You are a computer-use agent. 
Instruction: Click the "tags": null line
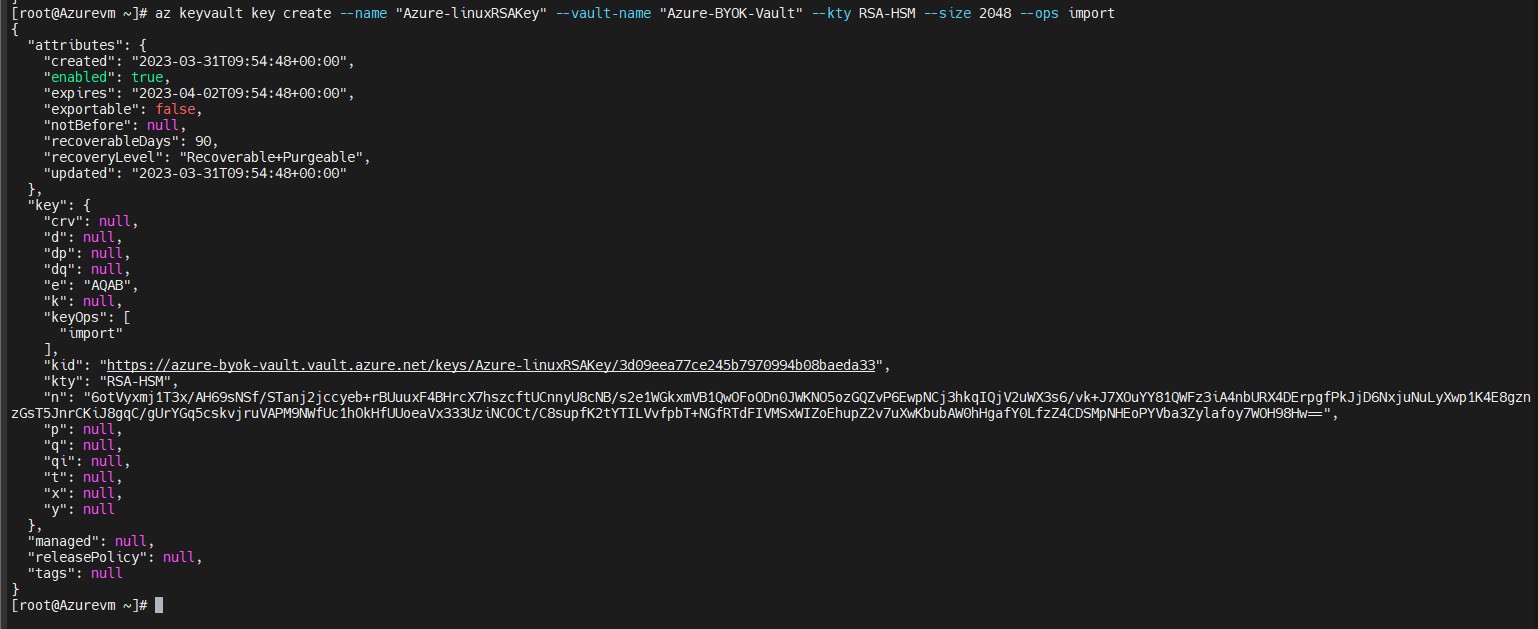(75, 573)
